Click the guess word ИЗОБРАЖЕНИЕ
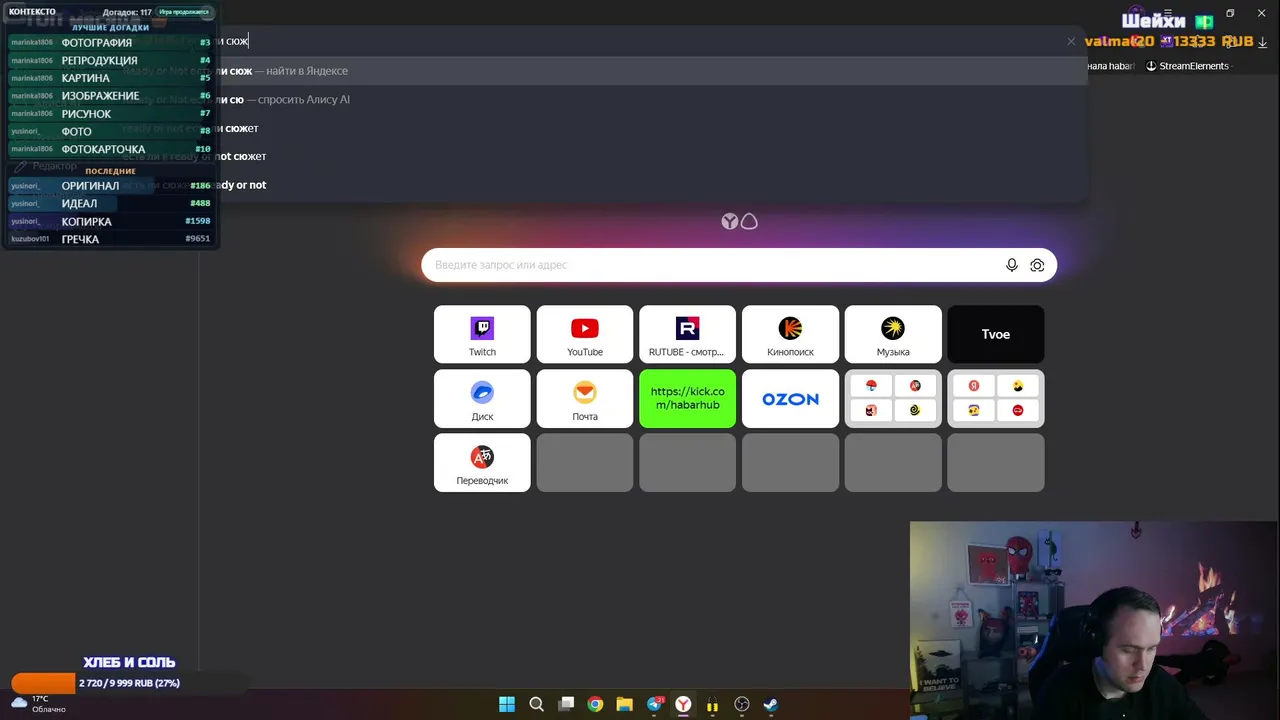The image size is (1280, 720). pyautogui.click(x=101, y=96)
